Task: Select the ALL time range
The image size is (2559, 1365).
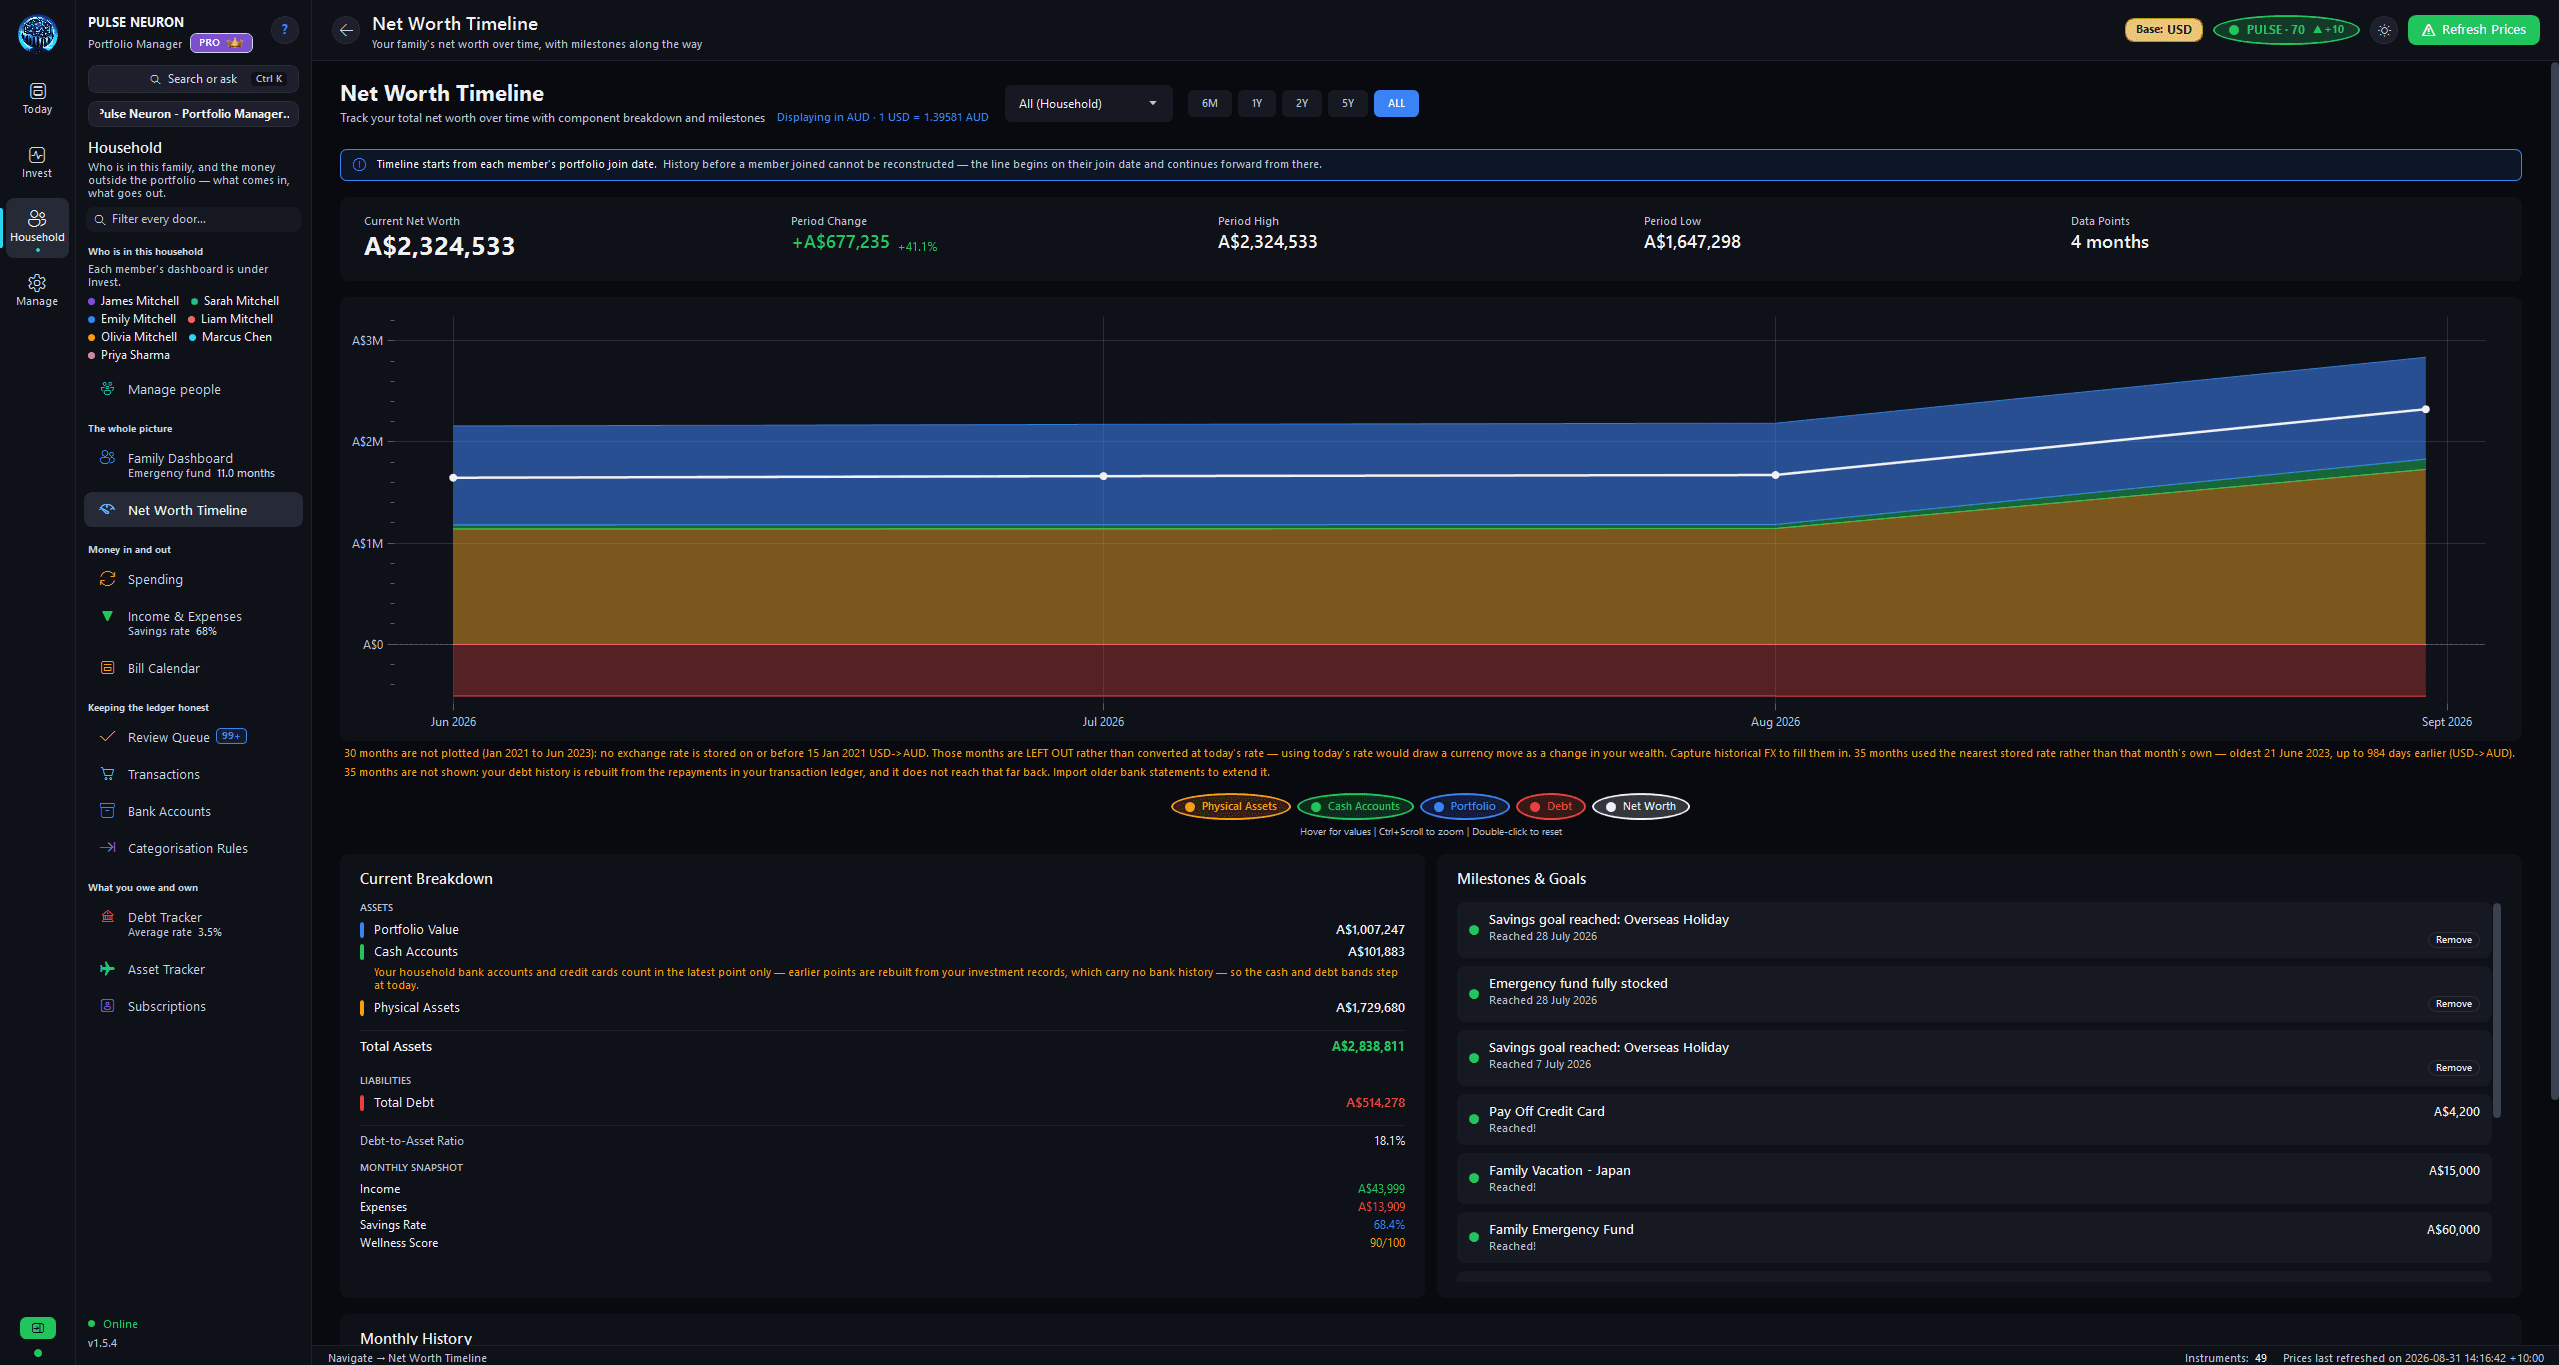Action: click(1396, 103)
